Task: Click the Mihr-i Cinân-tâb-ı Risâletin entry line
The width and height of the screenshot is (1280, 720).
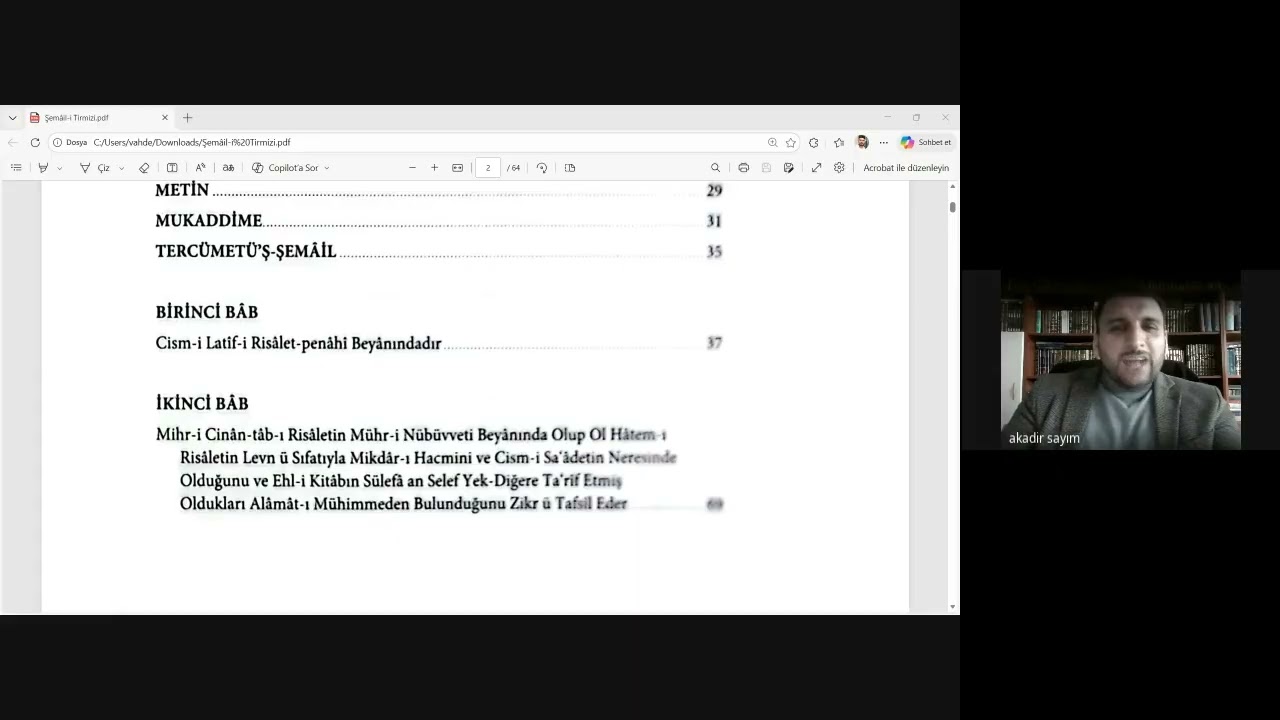Action: click(411, 435)
